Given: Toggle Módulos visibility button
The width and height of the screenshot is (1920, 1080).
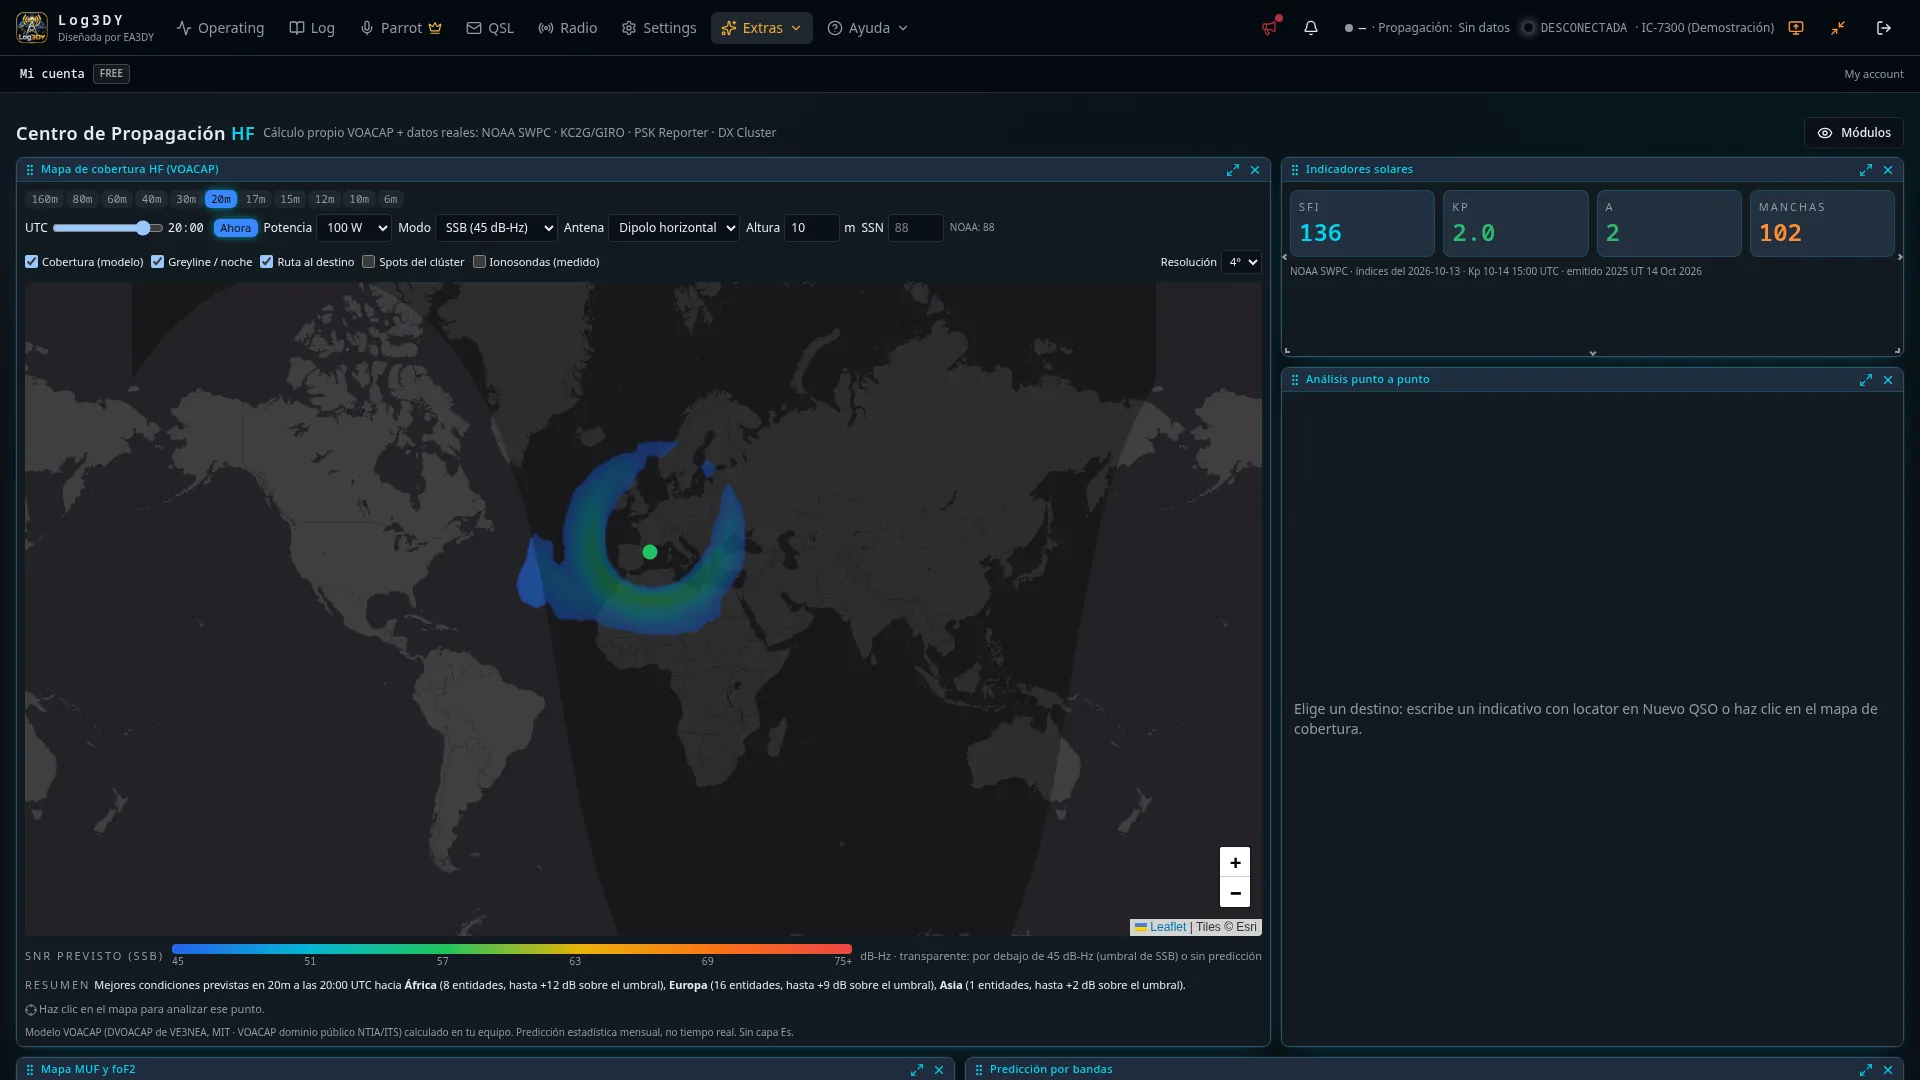Looking at the screenshot, I should pos(1853,133).
